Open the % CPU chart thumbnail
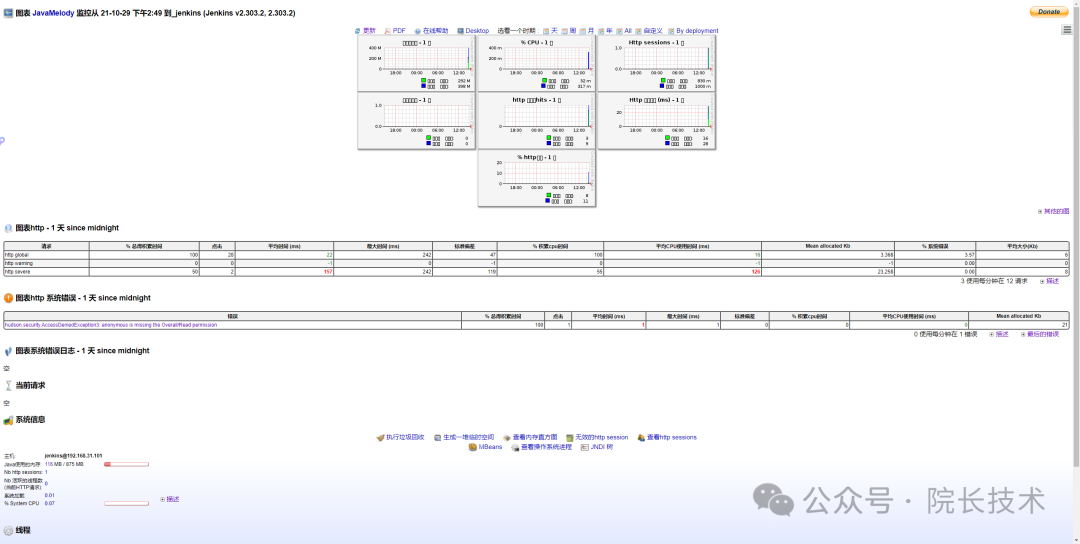This screenshot has height=544, width=1080. [536, 64]
